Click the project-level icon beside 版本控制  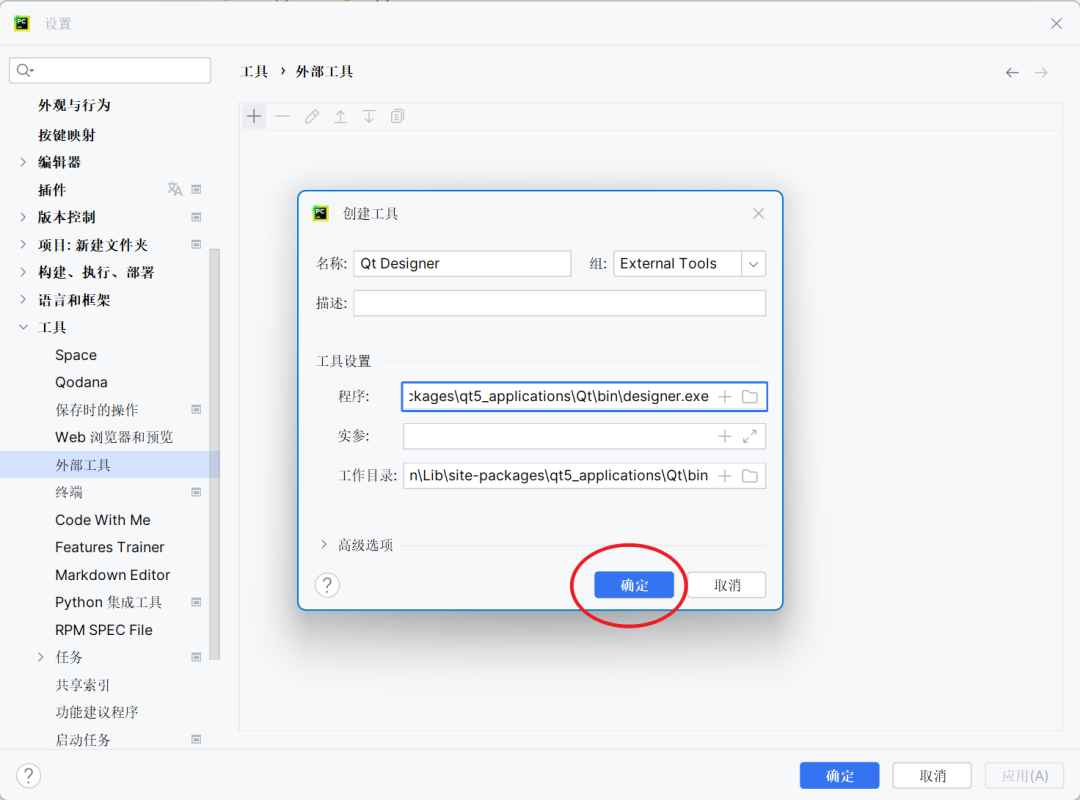[196, 217]
